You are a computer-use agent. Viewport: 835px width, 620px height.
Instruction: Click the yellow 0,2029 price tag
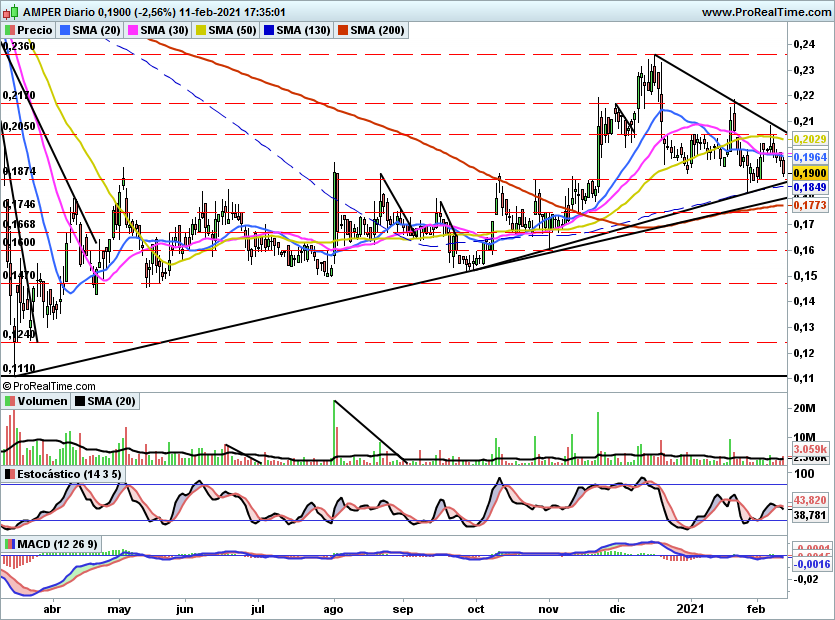point(809,139)
